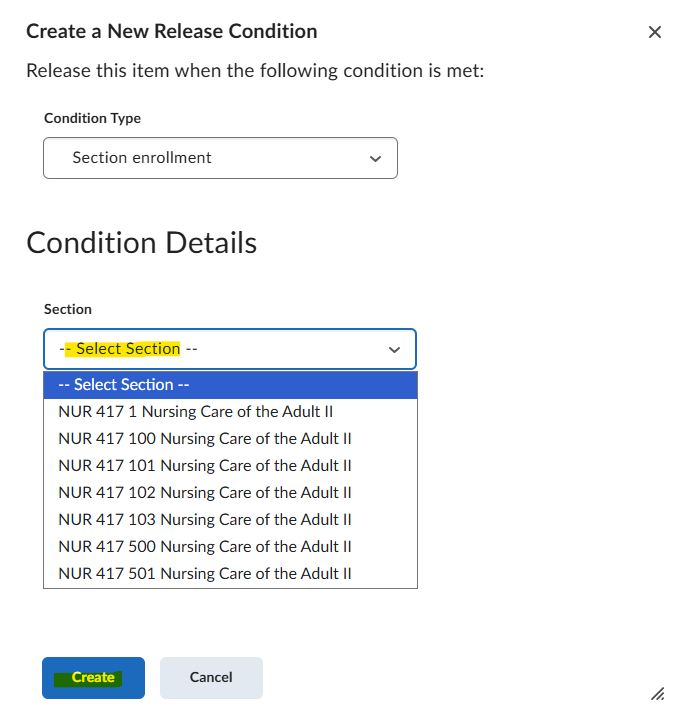Cancel creating the release condition
This screenshot has height=726, width=691.
point(211,677)
